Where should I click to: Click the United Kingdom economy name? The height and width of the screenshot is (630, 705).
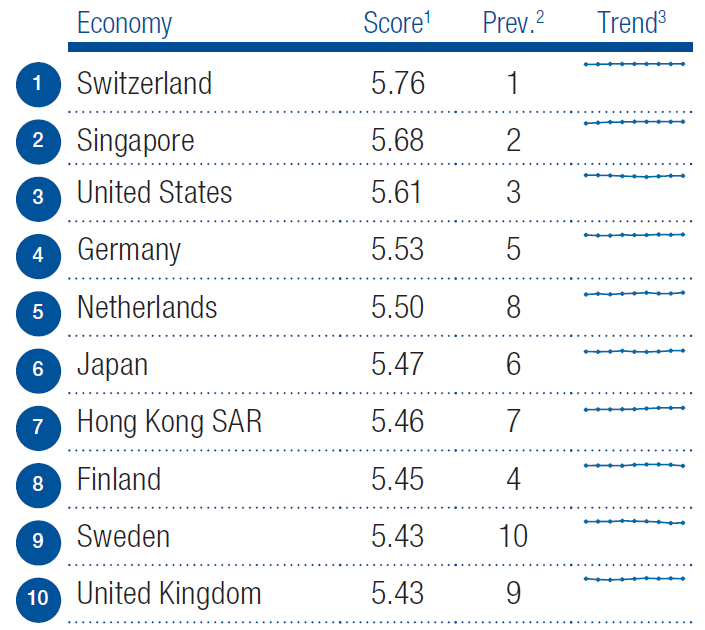pyautogui.click(x=169, y=593)
